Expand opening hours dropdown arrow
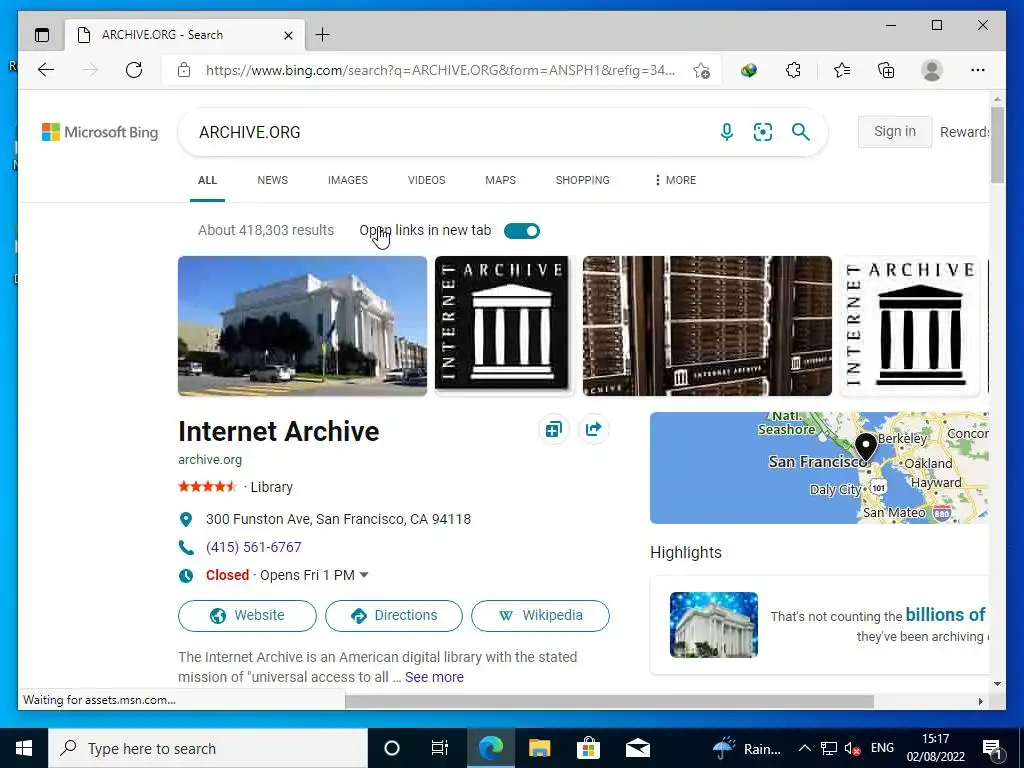 click(x=364, y=575)
